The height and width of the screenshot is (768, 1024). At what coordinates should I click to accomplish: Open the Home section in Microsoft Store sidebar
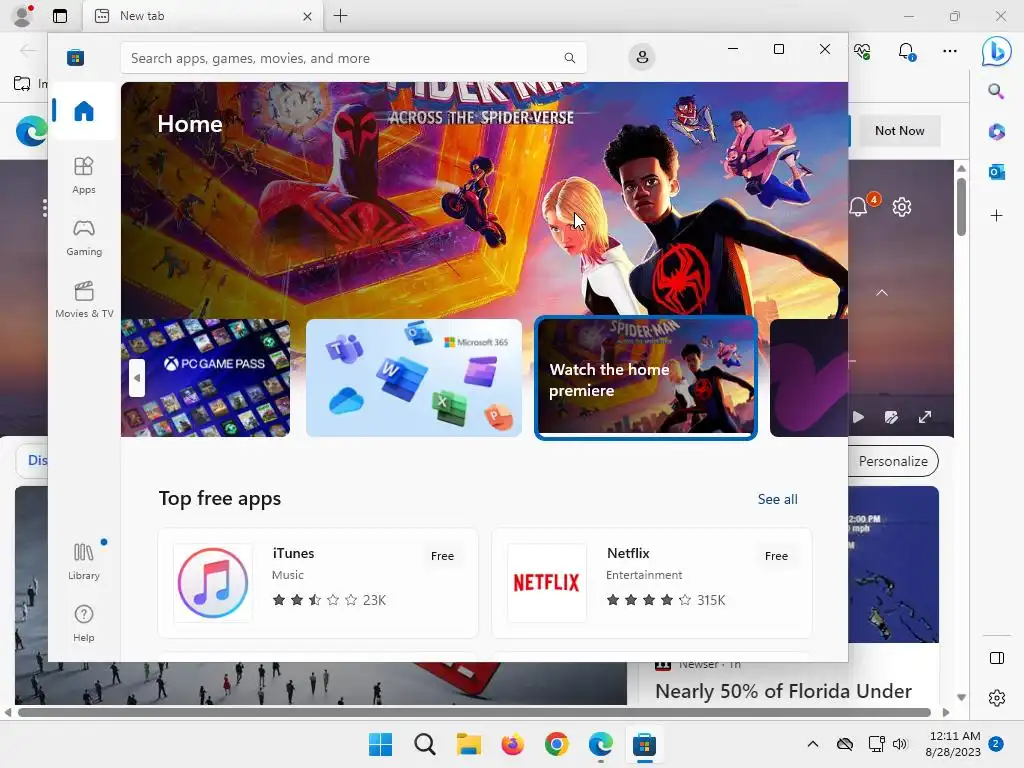click(84, 111)
